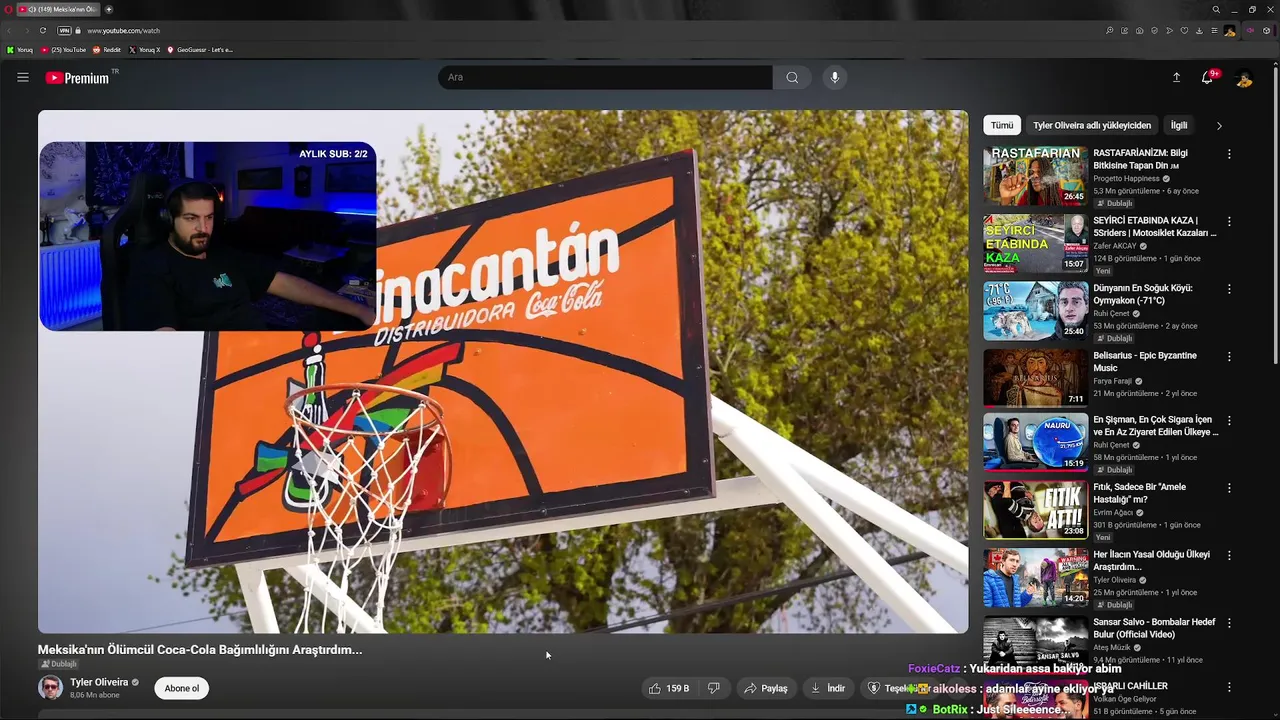Viewport: 1280px width, 720px height.
Task: Click the Abone ol subscribe button
Action: point(182,688)
